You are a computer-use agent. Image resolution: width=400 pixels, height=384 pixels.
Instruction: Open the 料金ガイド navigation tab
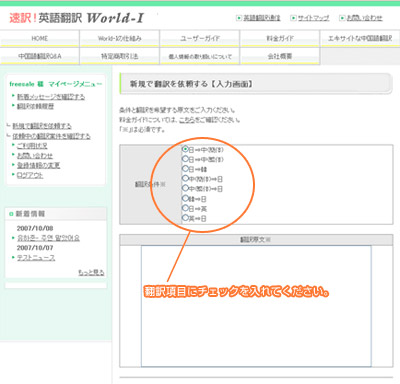(x=280, y=38)
